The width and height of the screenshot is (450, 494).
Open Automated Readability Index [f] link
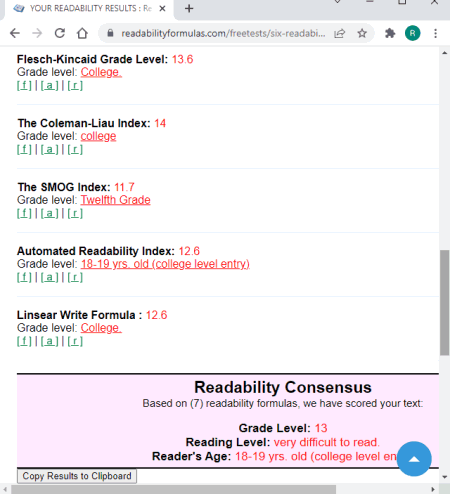24,278
